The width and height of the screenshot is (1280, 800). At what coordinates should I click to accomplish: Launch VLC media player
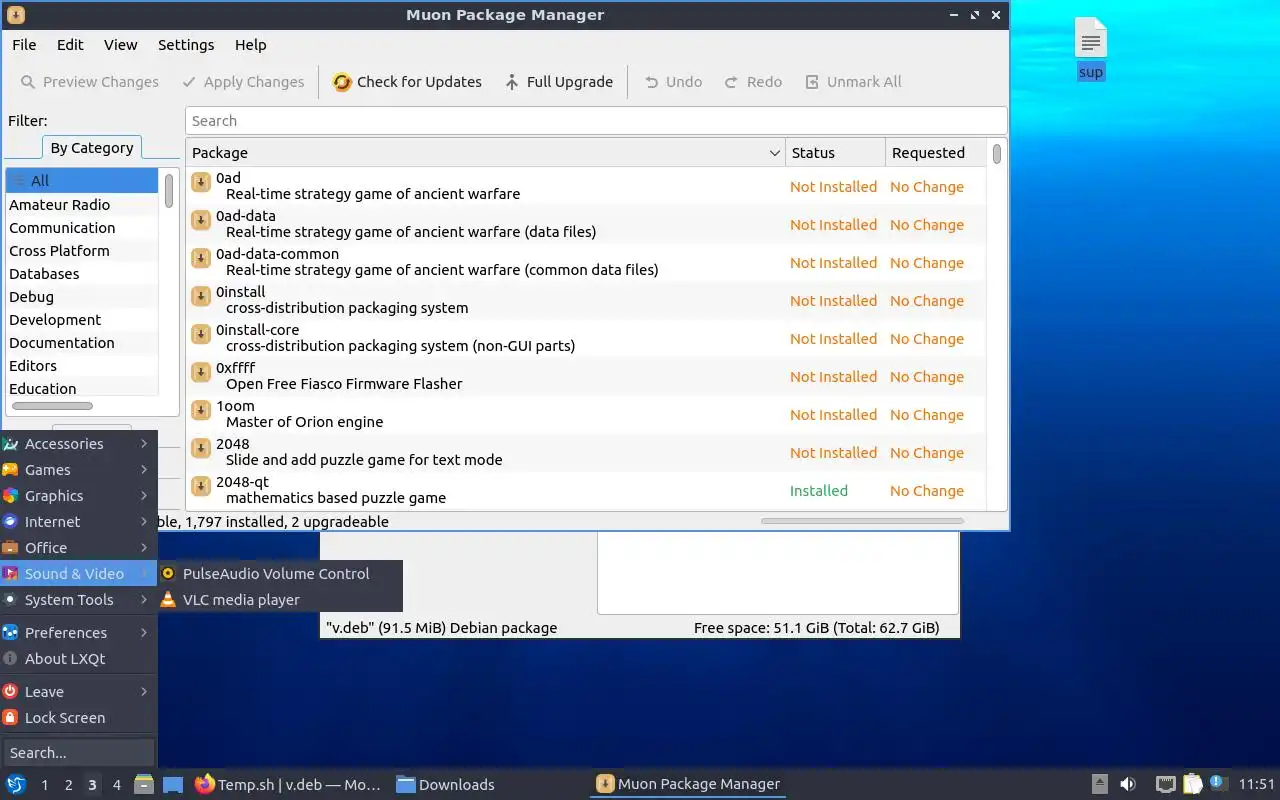(x=280, y=600)
